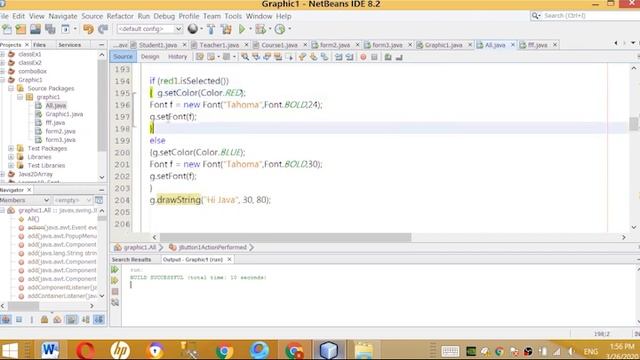
Task: Click the Comment code editor icon
Action: (x=388, y=57)
